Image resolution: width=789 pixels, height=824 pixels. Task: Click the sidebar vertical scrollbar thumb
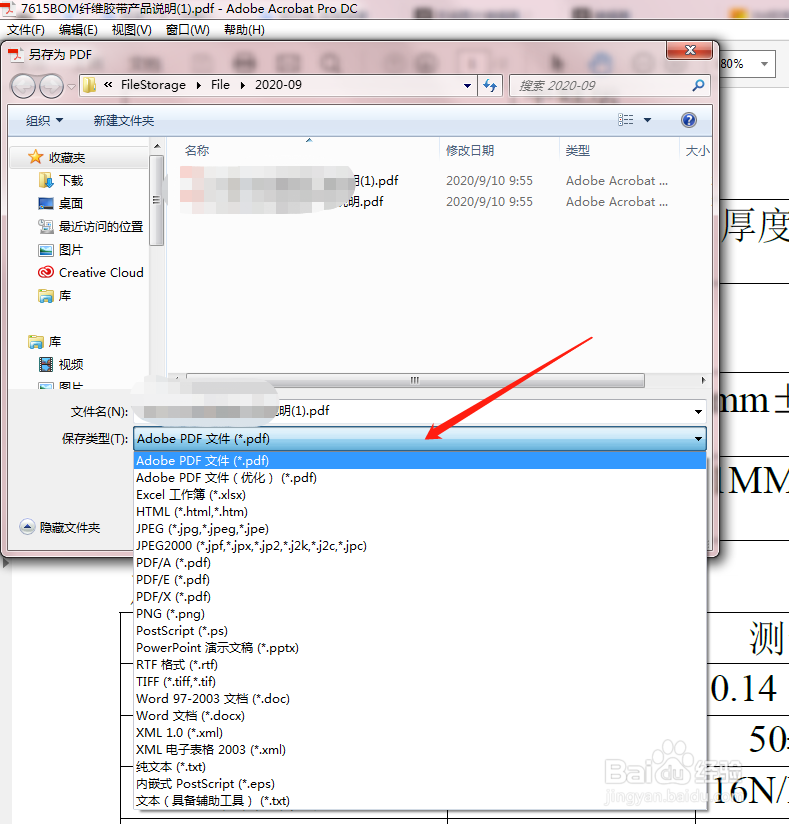tap(156, 200)
